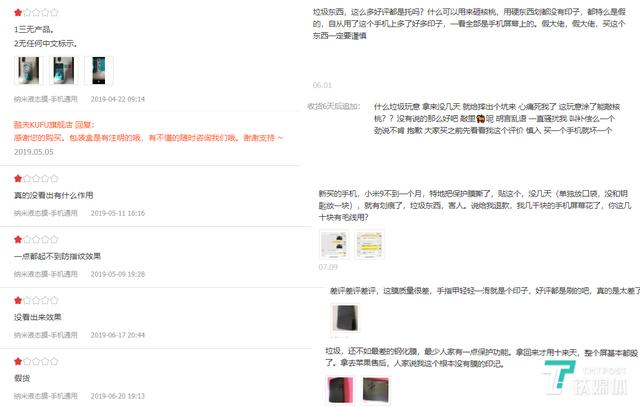This screenshot has height=407, width=640.
Task: Click red star of review dated 2019-05-11
Action: tap(18, 178)
